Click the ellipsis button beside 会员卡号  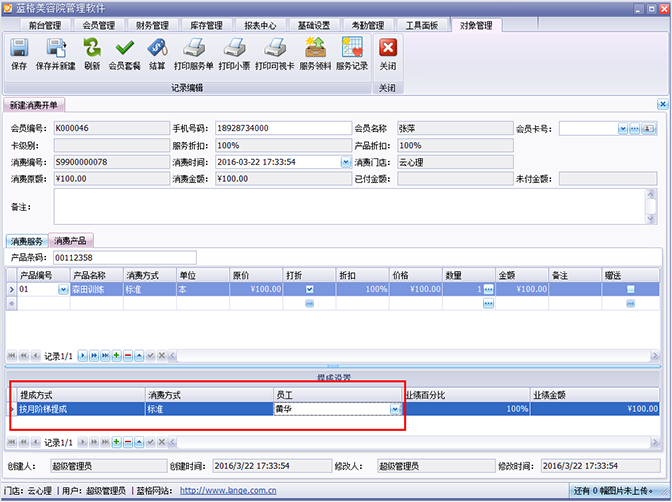(634, 129)
